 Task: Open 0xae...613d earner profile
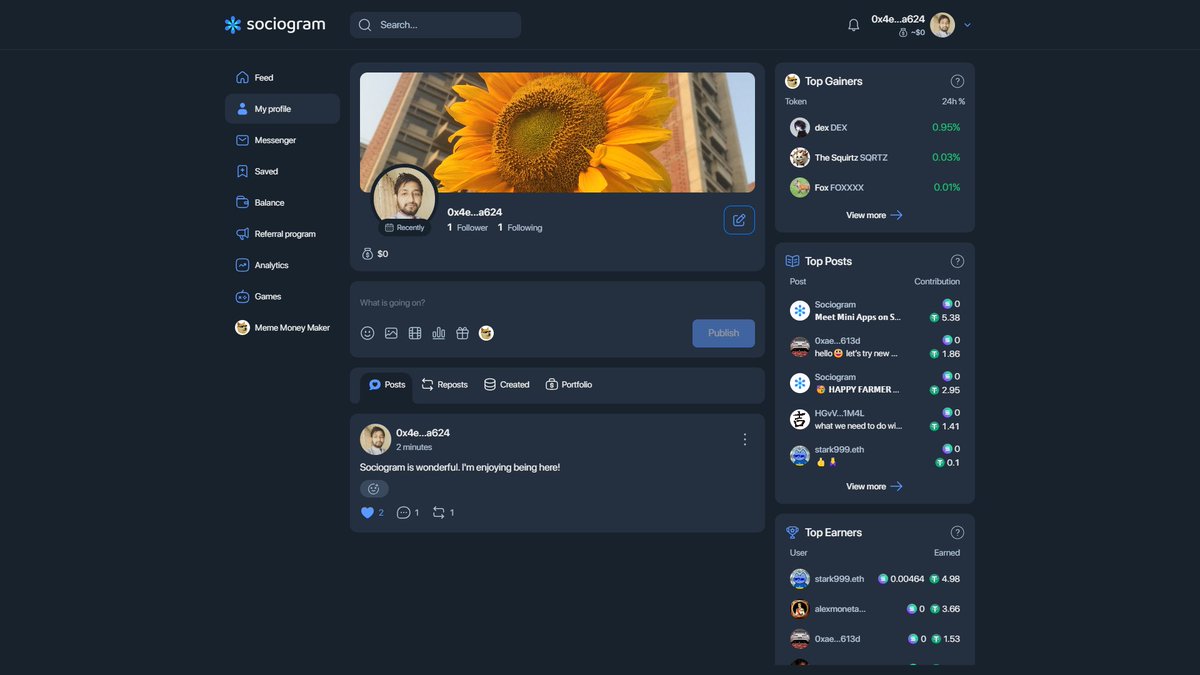point(875,638)
